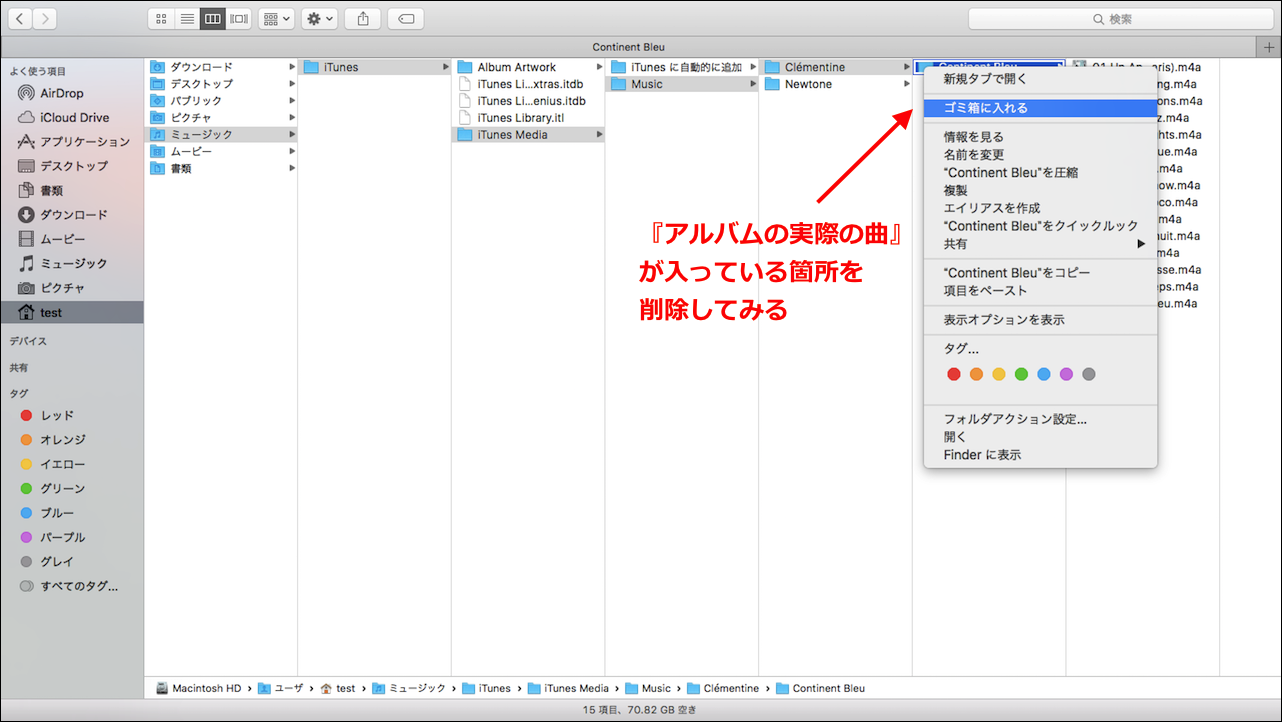Click the share toolbar button
Image resolution: width=1282 pixels, height=722 pixels.
pyautogui.click(x=363, y=18)
